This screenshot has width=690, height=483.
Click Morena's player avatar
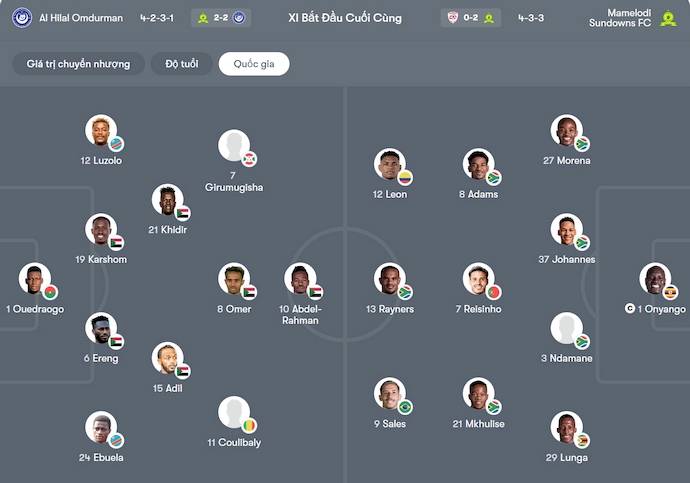[566, 131]
